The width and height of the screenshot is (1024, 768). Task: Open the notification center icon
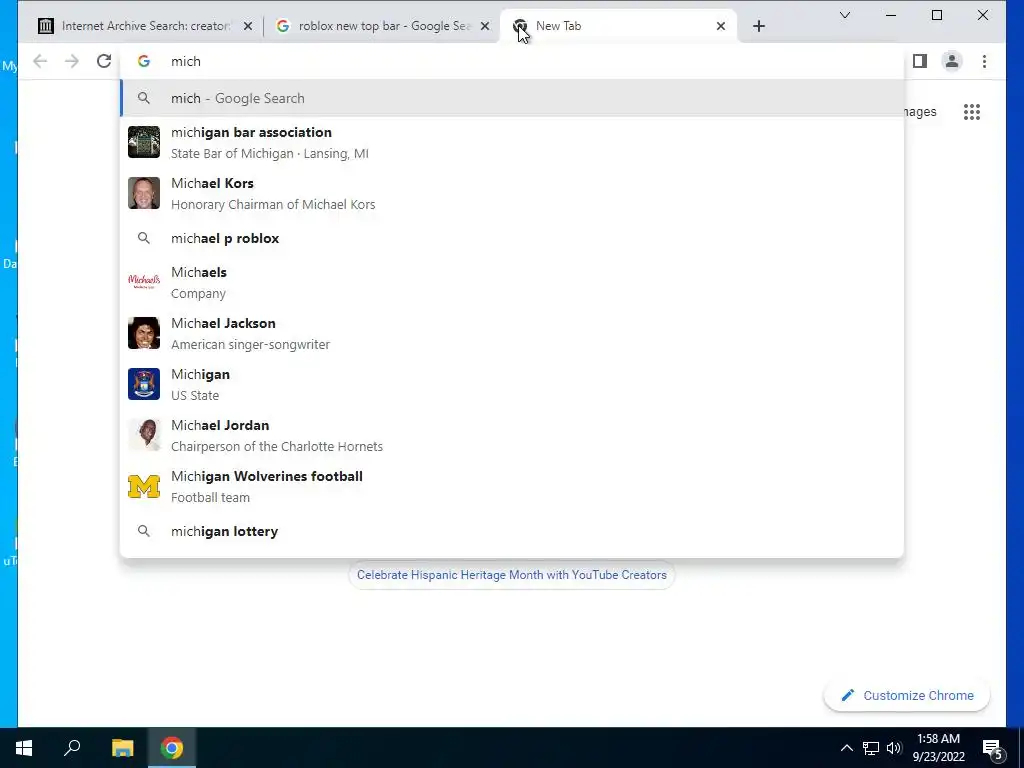(993, 748)
